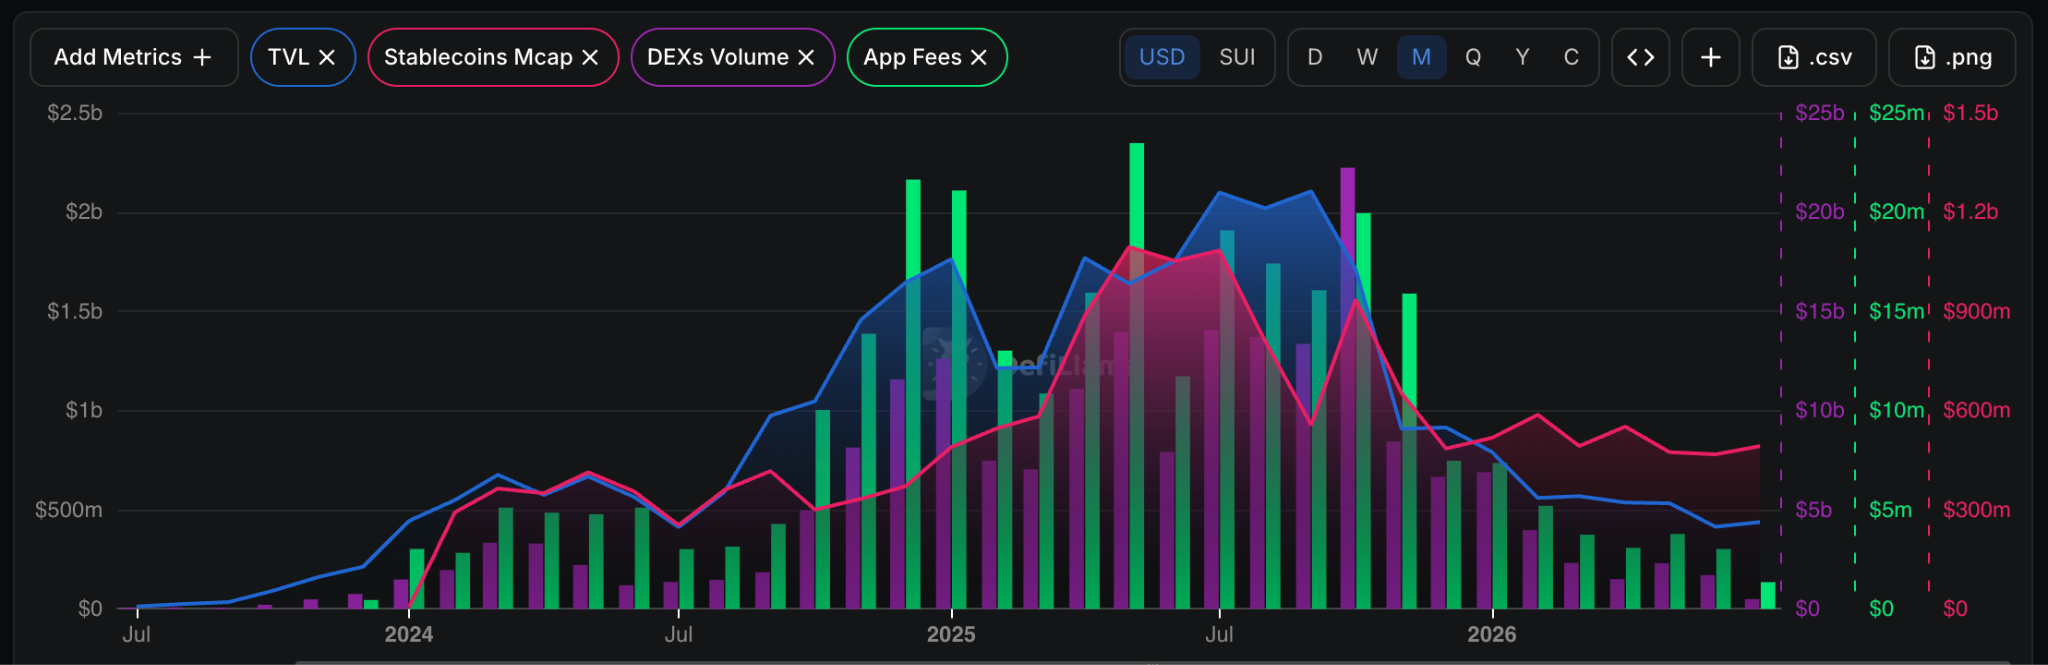Click the tallest purple DEXs Volume bar

[1348, 388]
